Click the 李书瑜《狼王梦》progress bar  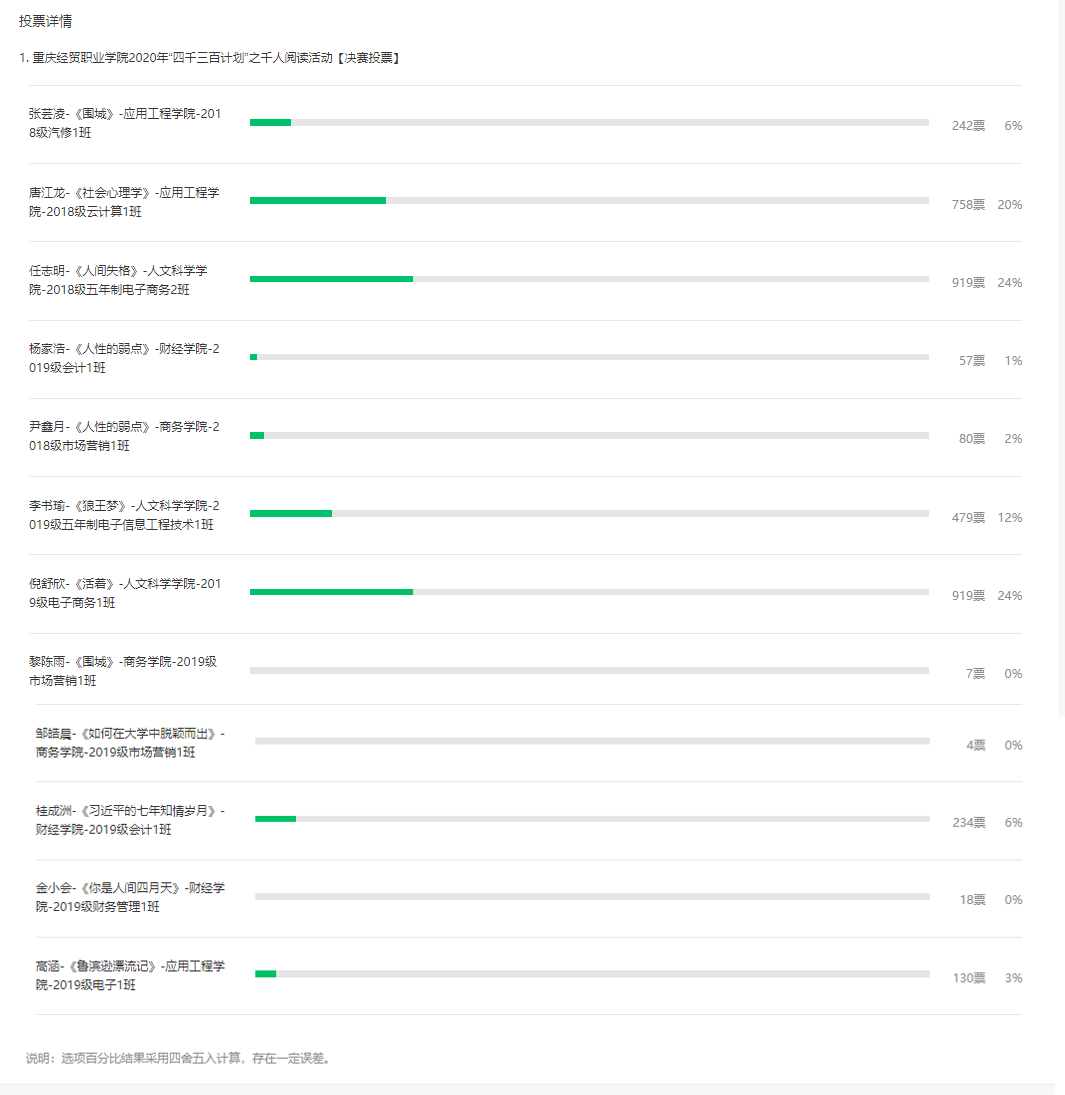(x=589, y=514)
